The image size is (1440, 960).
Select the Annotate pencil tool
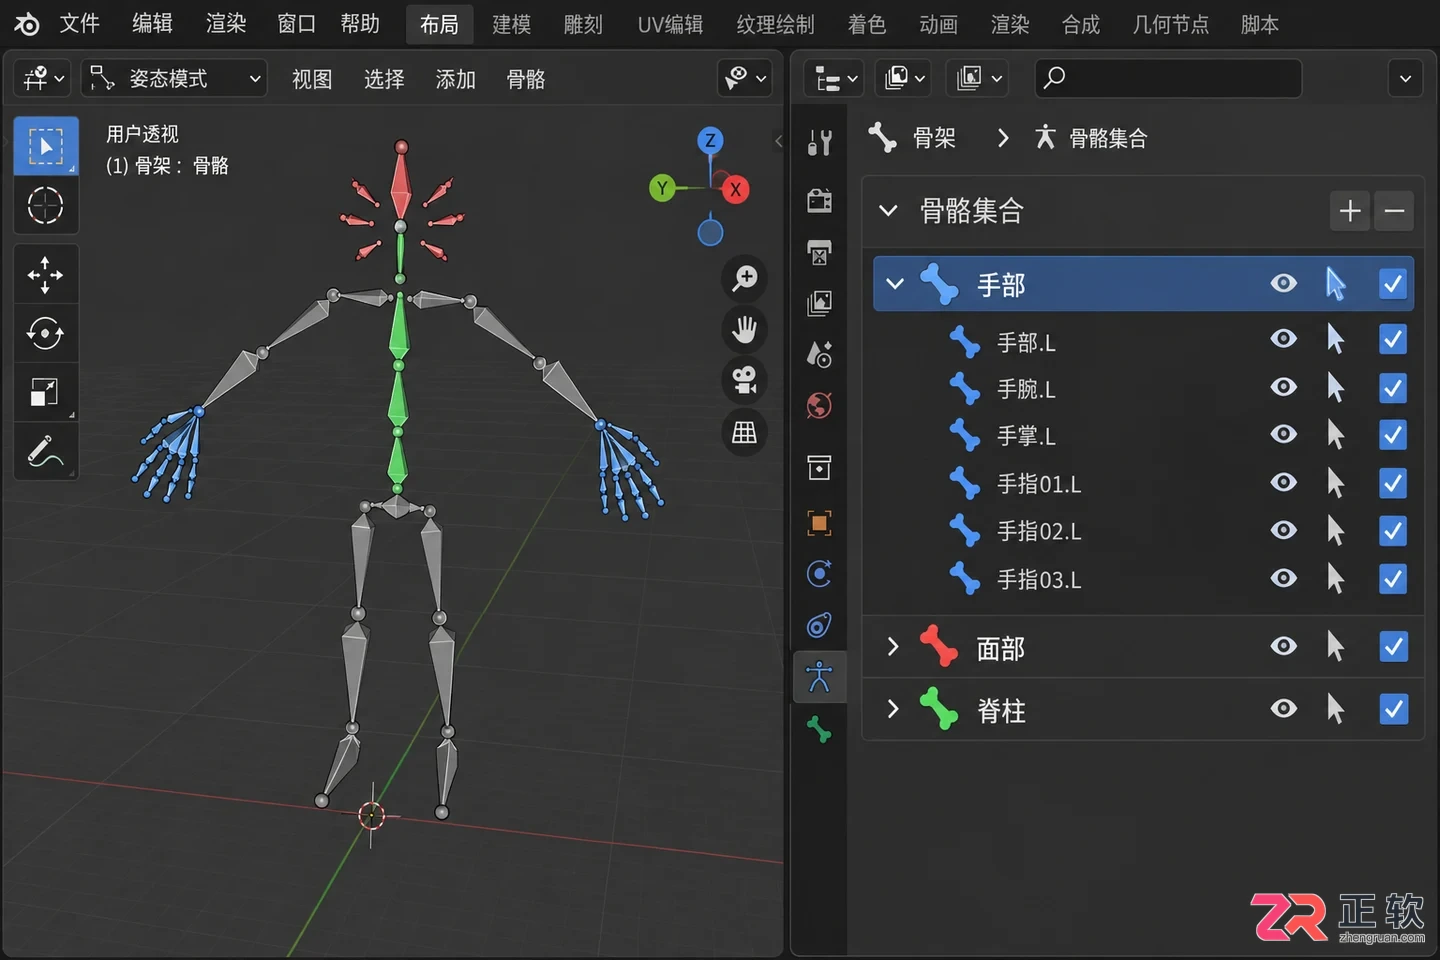coord(46,451)
